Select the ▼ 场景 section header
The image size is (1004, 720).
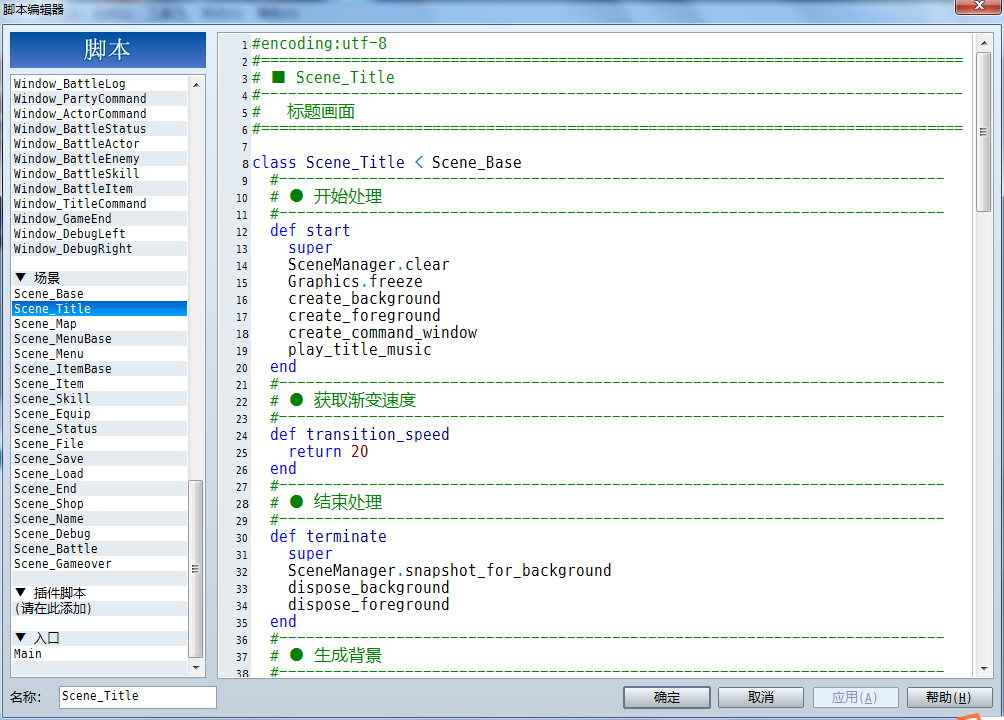(x=100, y=278)
